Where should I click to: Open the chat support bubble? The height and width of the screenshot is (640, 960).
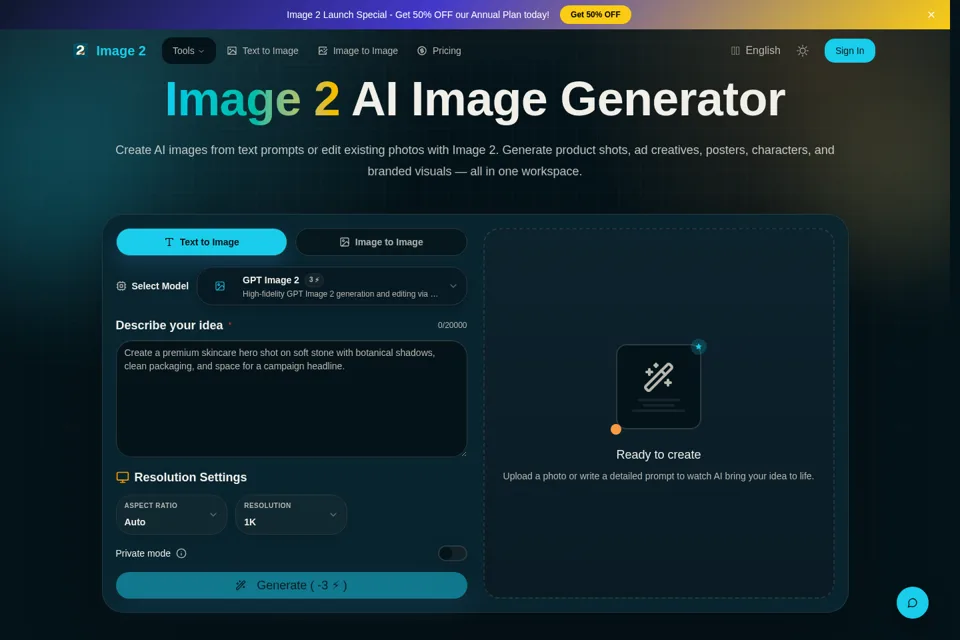pyautogui.click(x=912, y=603)
